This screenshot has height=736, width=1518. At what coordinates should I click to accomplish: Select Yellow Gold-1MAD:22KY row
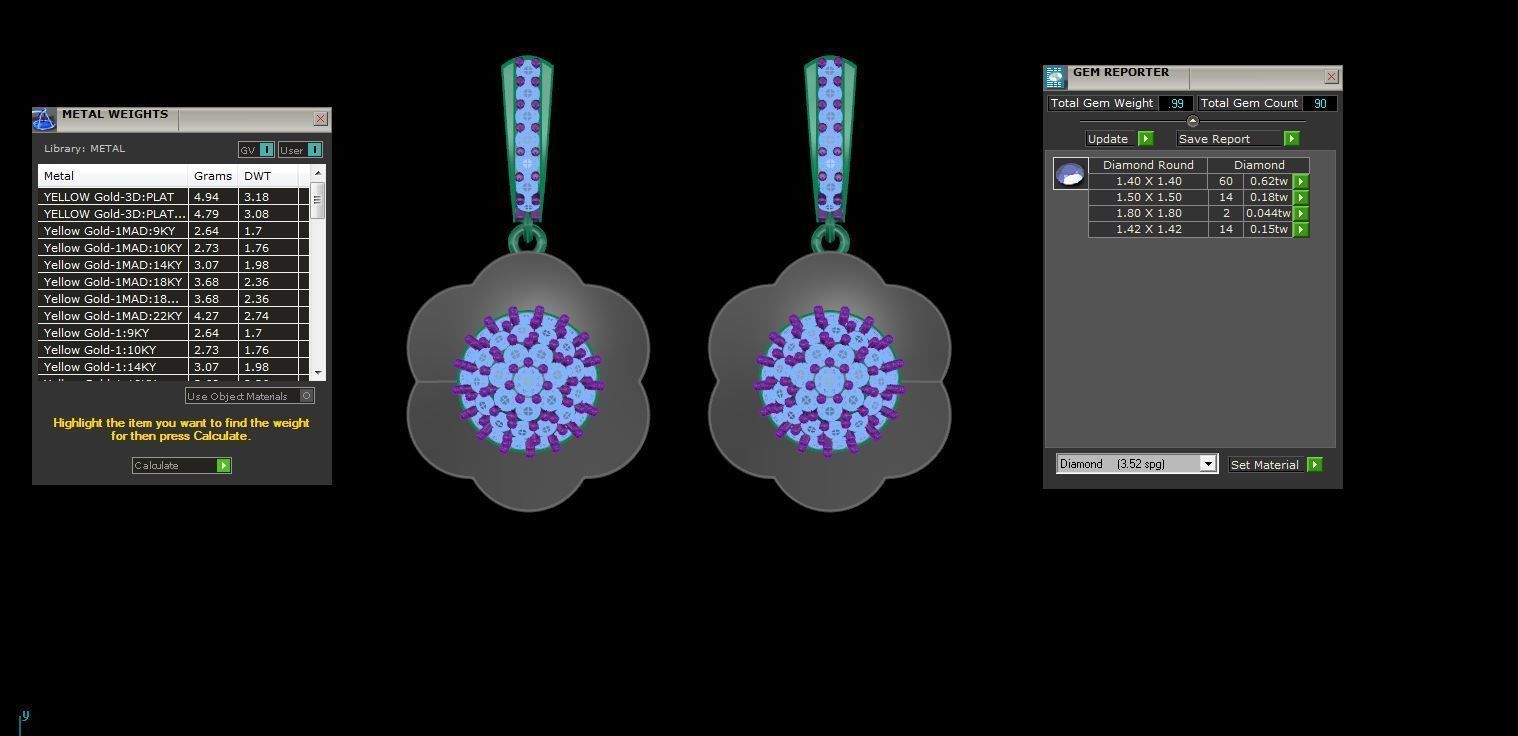(x=173, y=316)
